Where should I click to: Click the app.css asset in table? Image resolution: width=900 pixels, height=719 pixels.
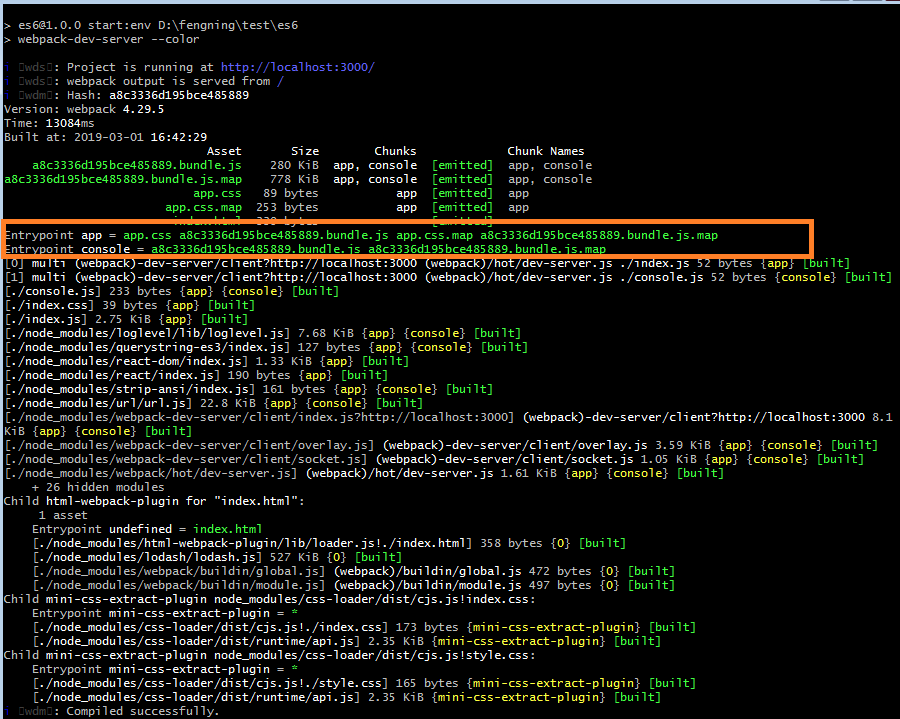pos(217,193)
